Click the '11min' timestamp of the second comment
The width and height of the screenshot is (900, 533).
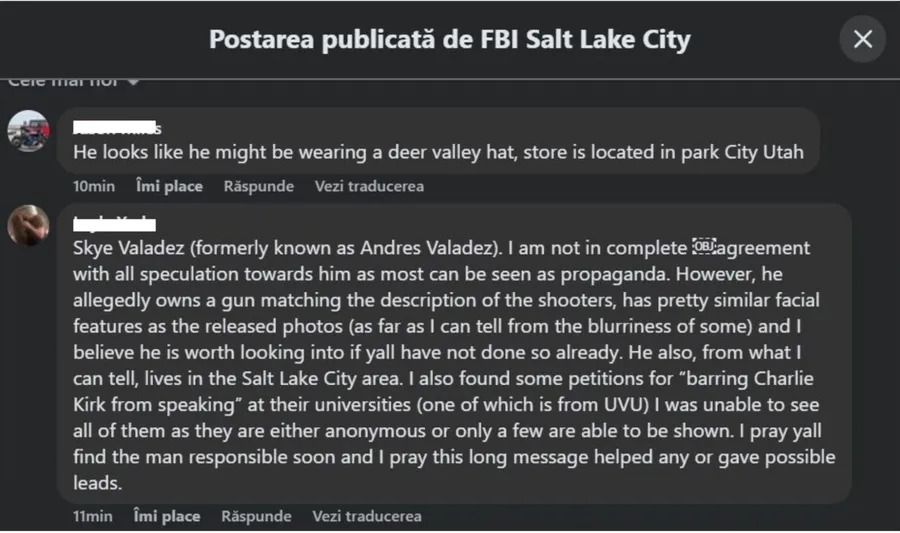coord(93,516)
